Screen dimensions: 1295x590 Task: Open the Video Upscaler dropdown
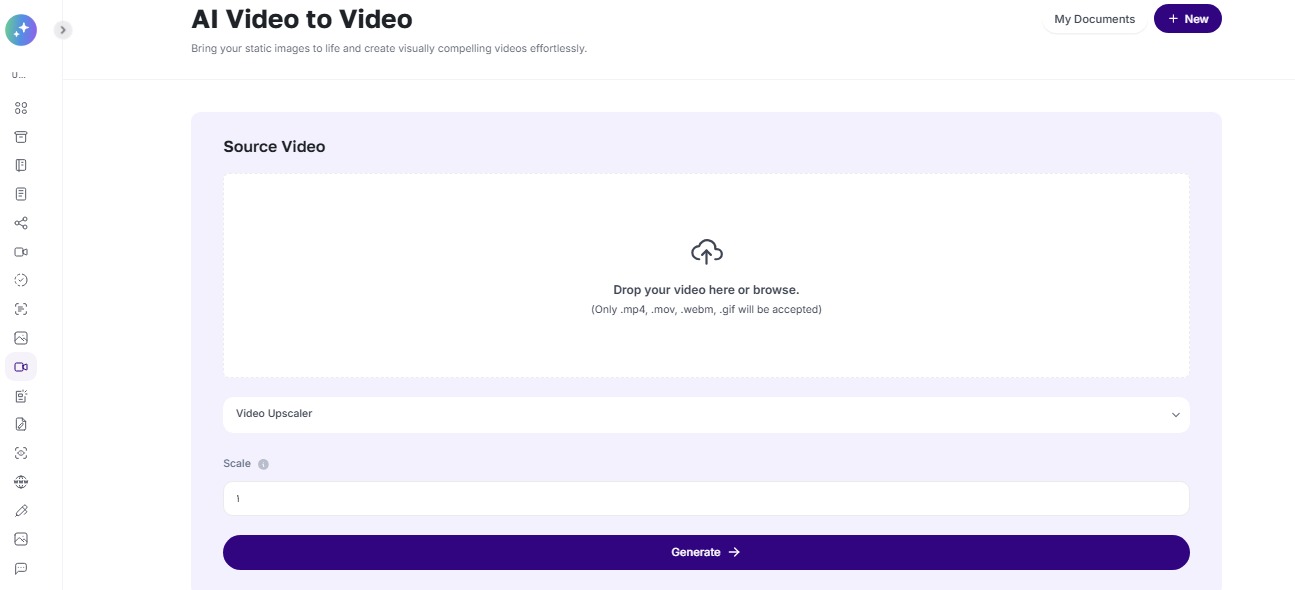[706, 414]
